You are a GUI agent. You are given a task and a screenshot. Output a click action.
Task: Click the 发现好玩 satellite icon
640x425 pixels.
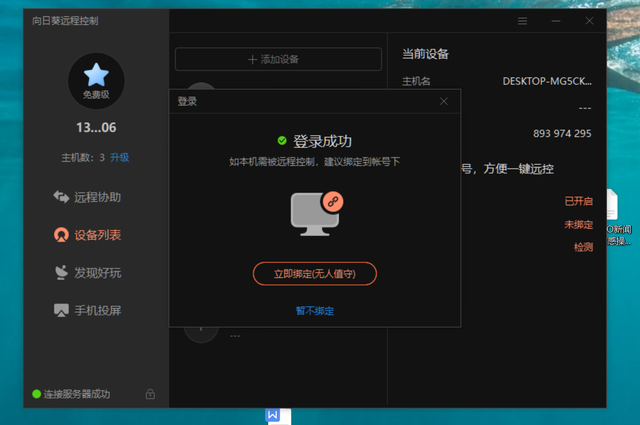click(61, 272)
